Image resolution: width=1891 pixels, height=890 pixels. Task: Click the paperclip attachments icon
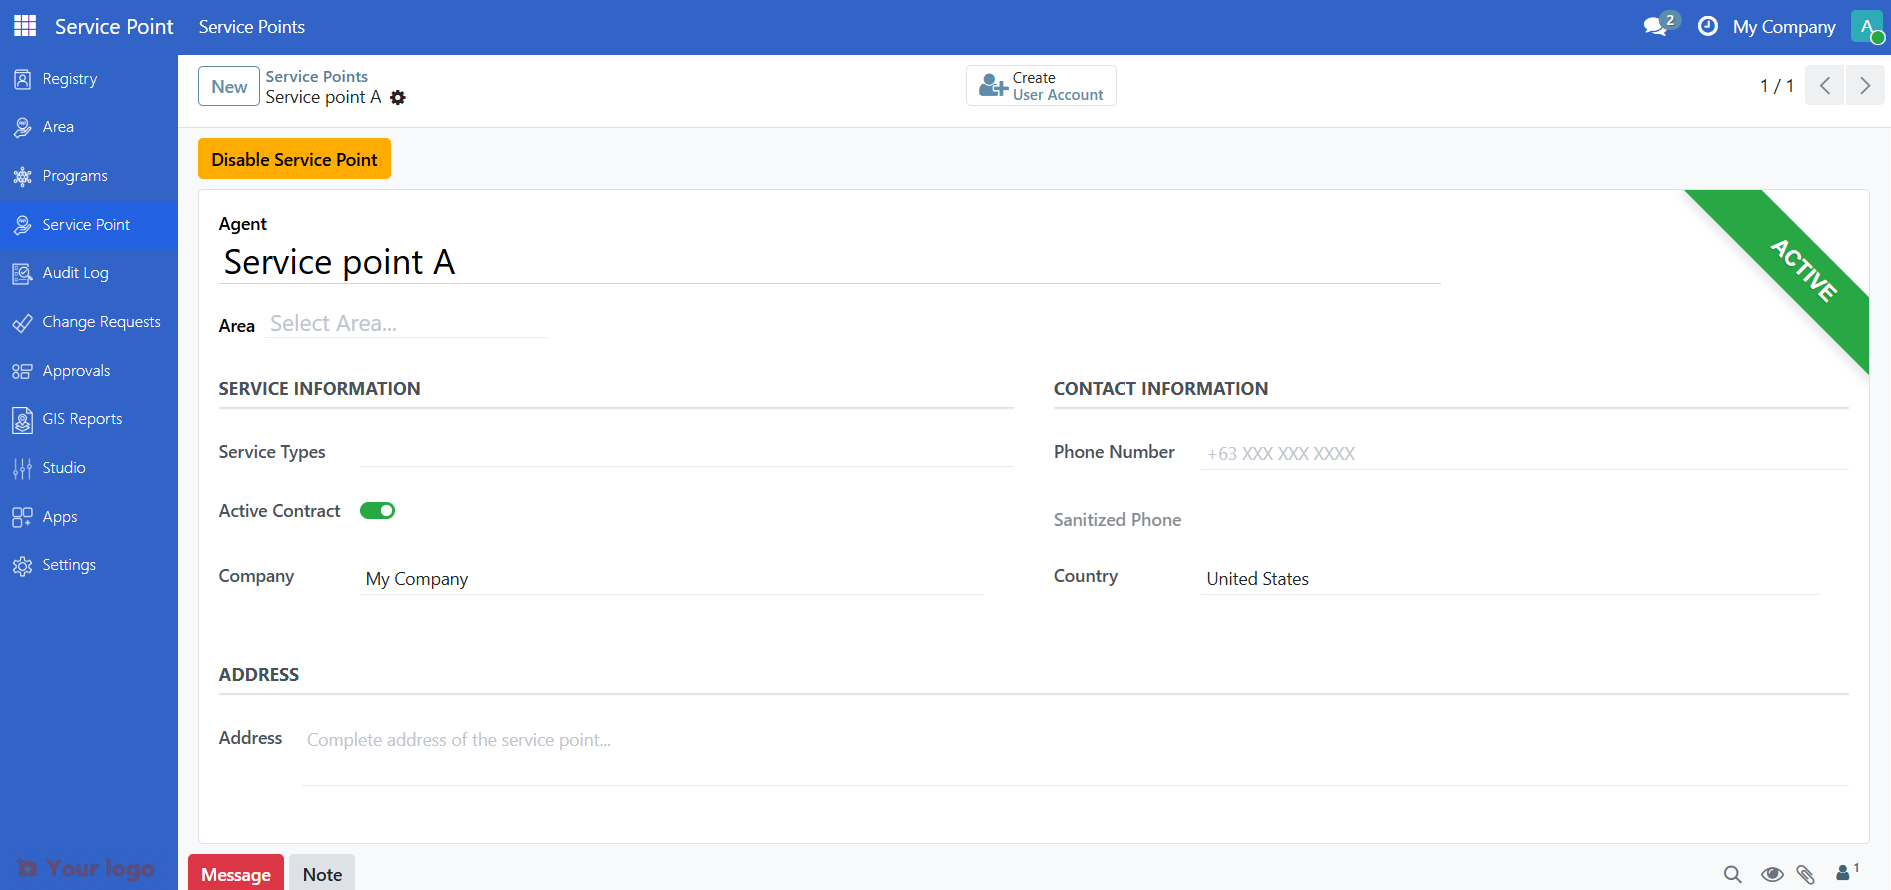tap(1805, 874)
